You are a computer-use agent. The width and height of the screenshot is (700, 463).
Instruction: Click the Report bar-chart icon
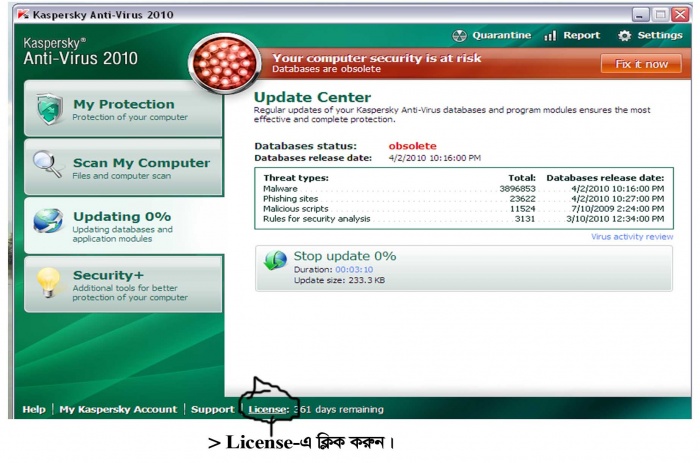tap(550, 36)
